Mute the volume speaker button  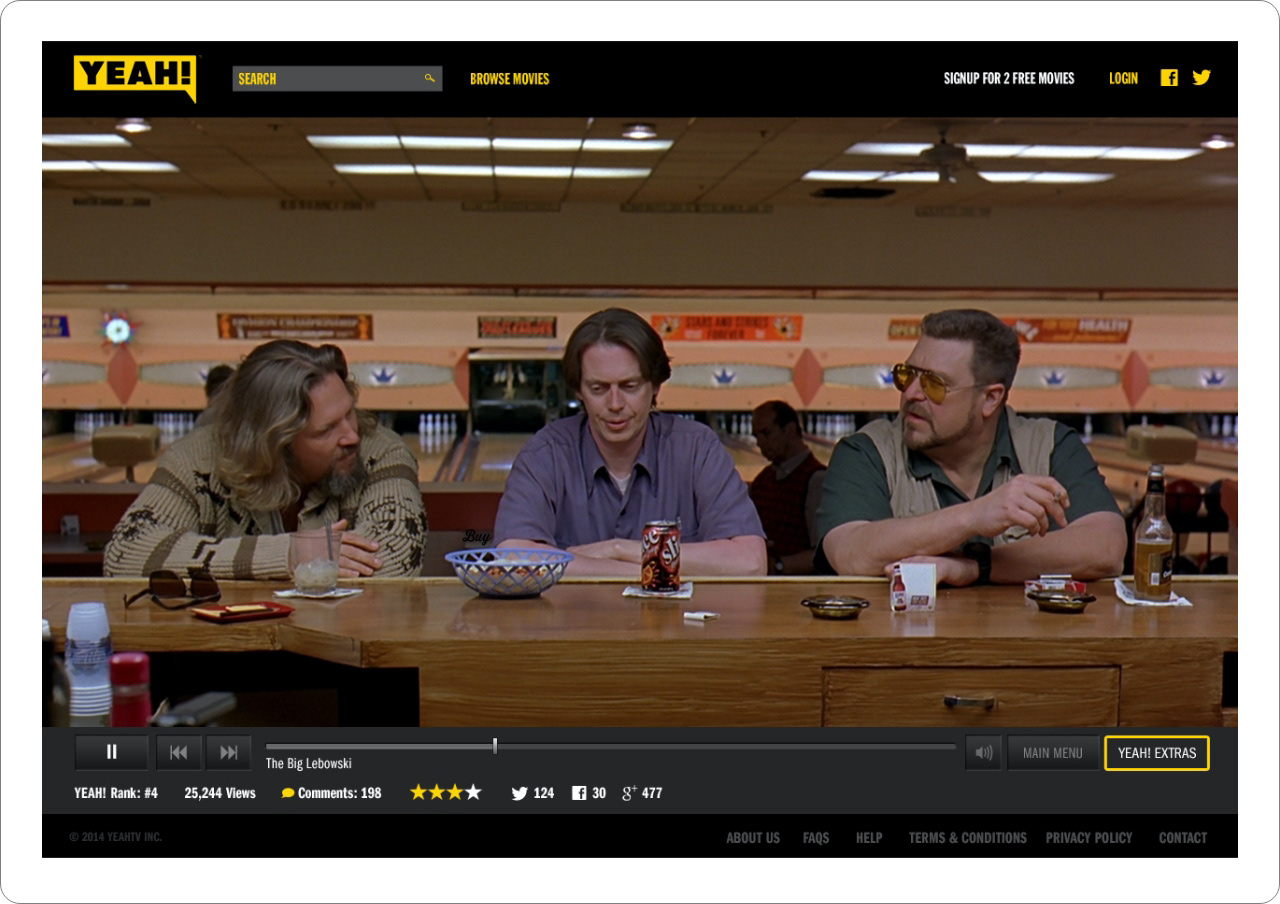[984, 752]
